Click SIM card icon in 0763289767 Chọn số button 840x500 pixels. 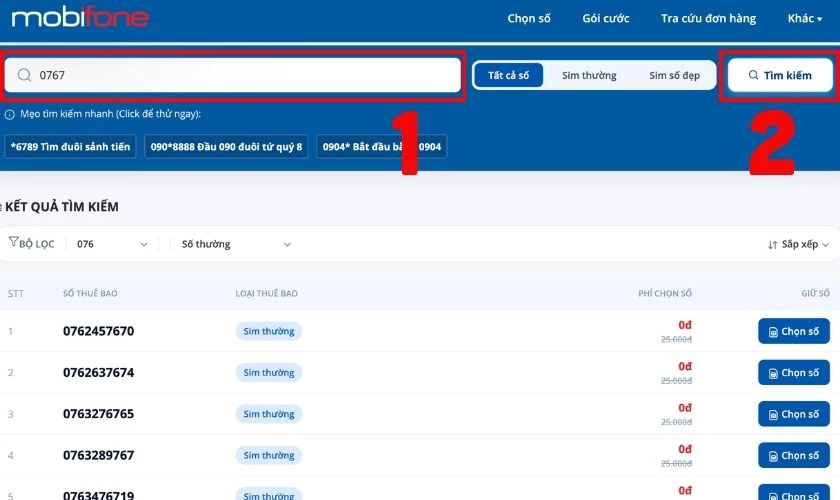pyautogui.click(x=773, y=456)
